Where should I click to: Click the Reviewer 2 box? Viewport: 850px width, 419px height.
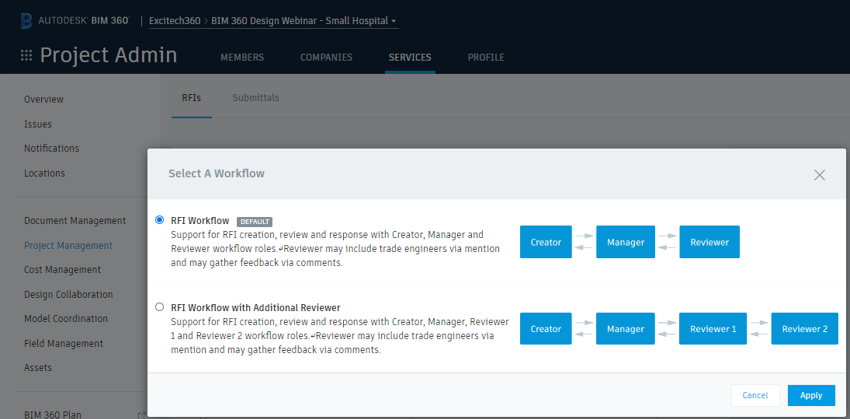tap(804, 328)
